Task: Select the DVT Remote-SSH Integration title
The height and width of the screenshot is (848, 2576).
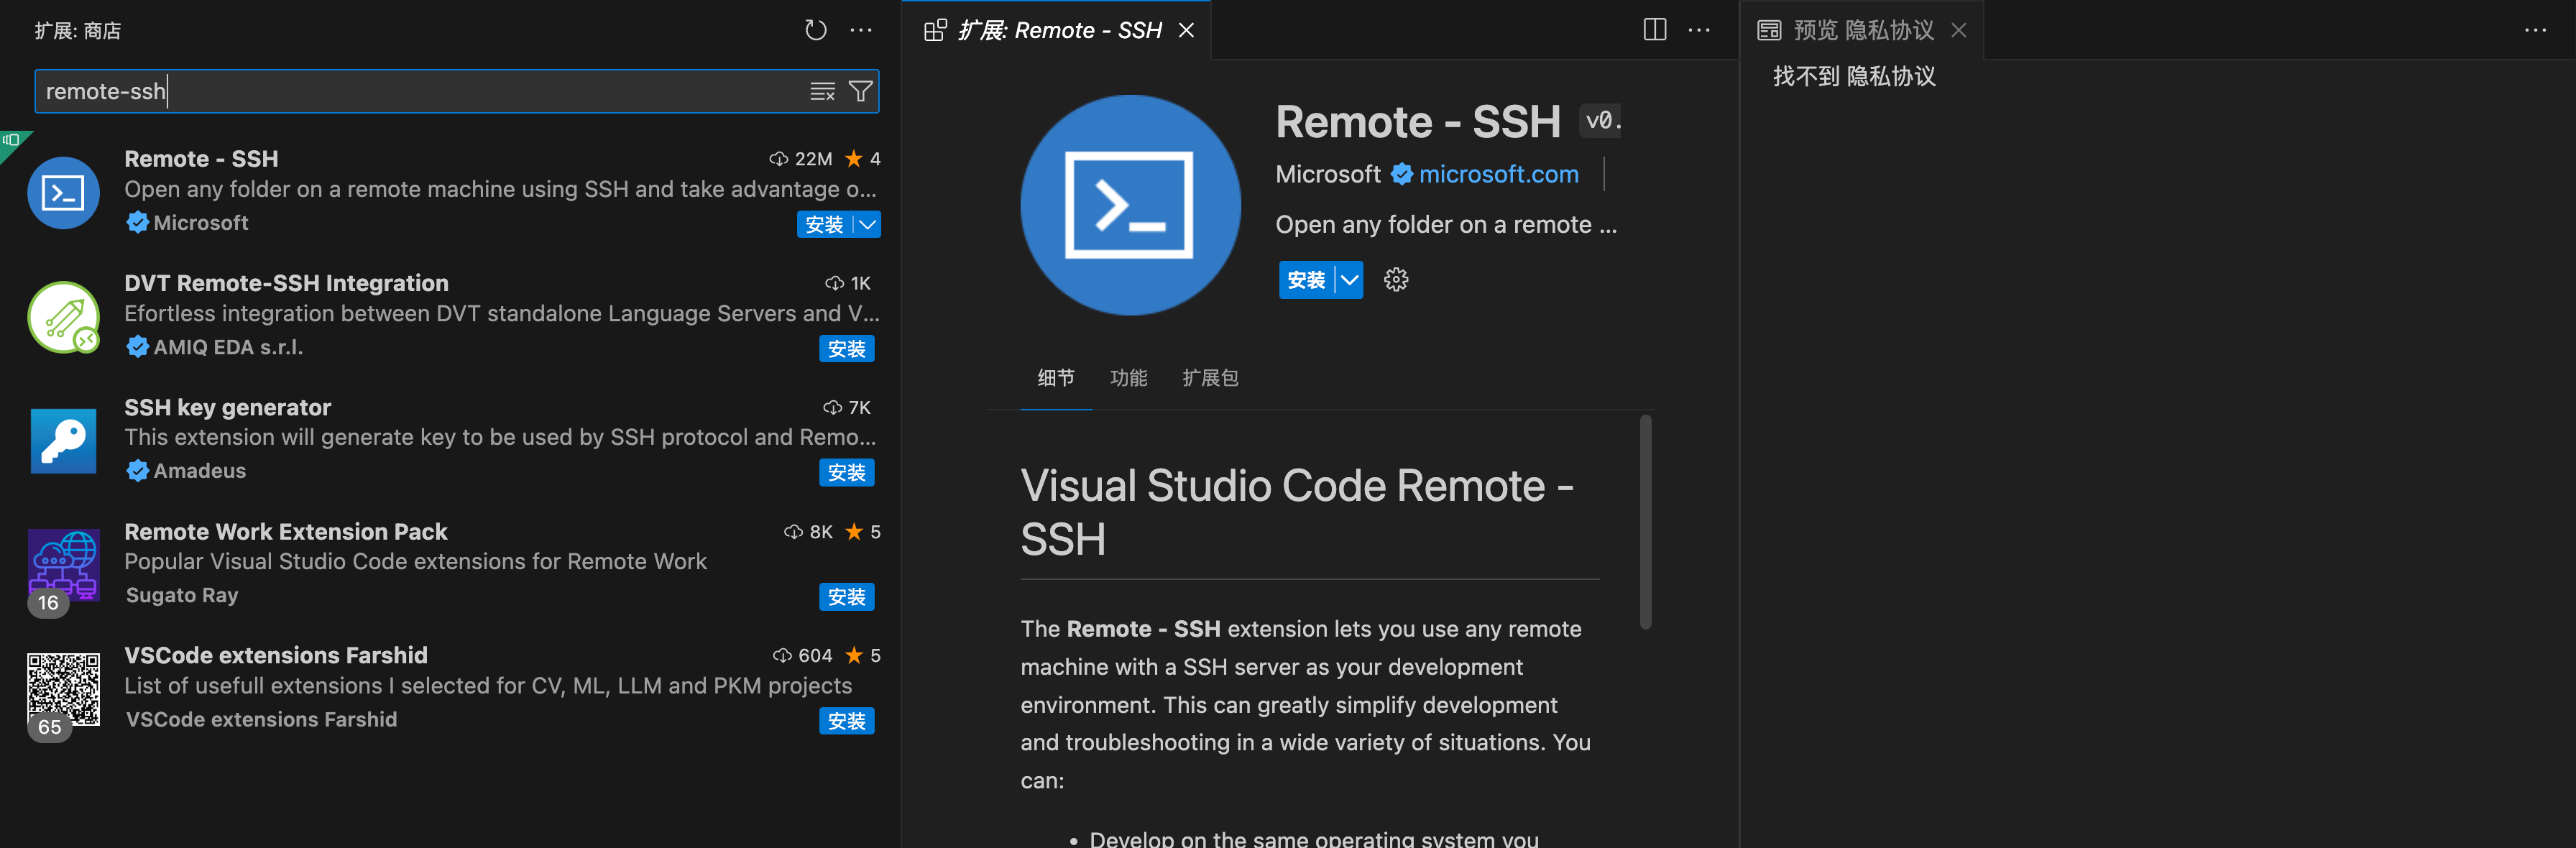Action: click(x=286, y=283)
